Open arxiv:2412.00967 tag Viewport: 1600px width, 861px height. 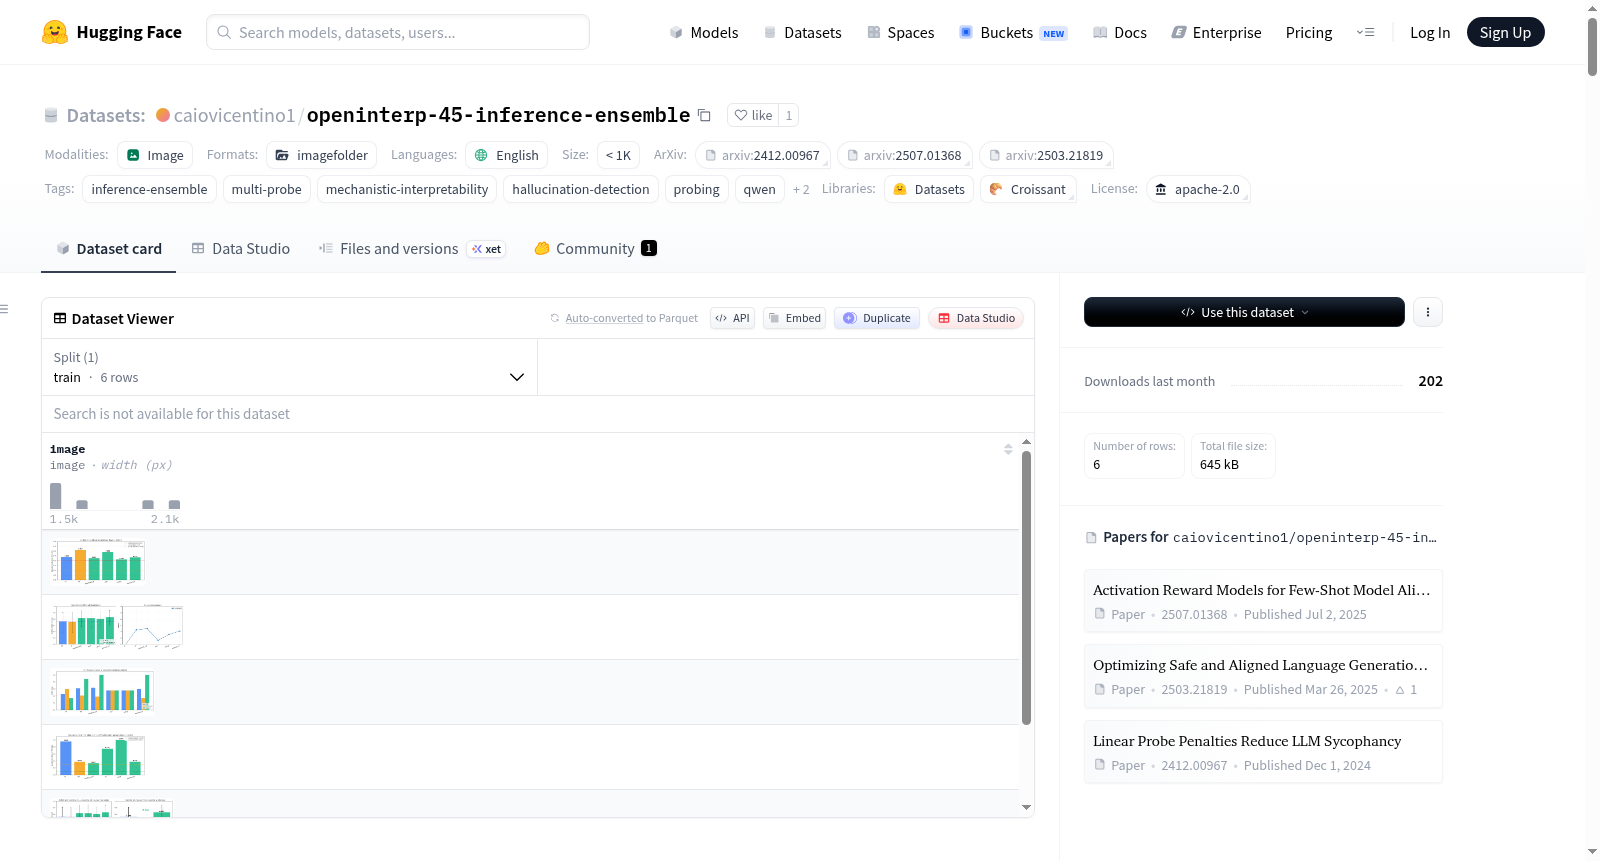(x=762, y=155)
